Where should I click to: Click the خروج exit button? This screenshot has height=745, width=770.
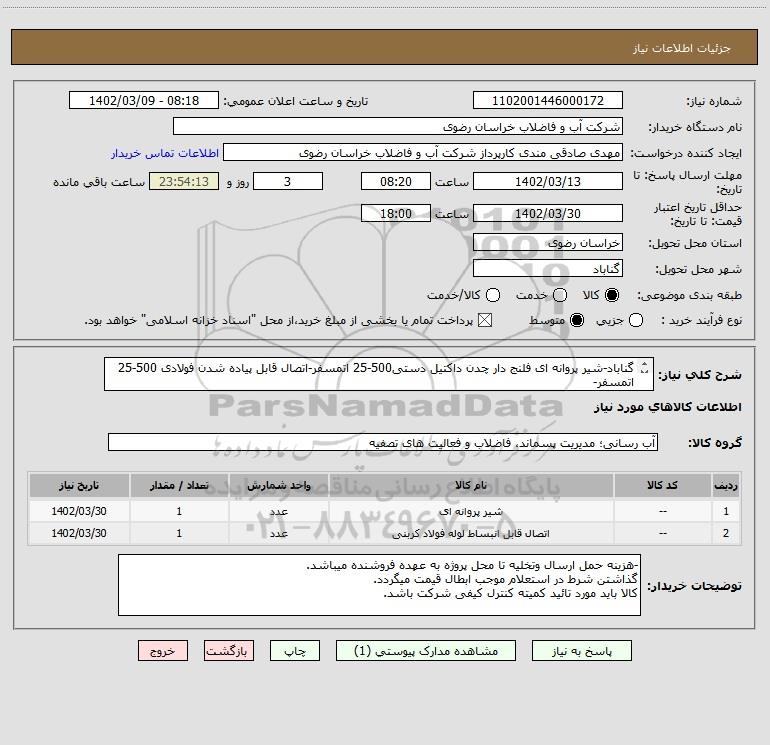click(x=163, y=651)
